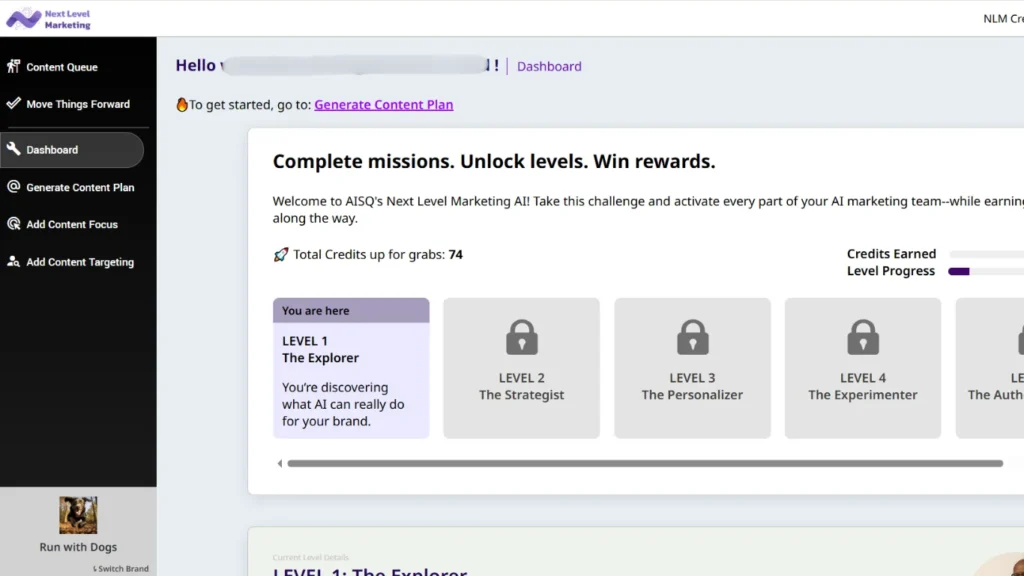
Task: Click the Level Progress bar
Action: point(985,271)
